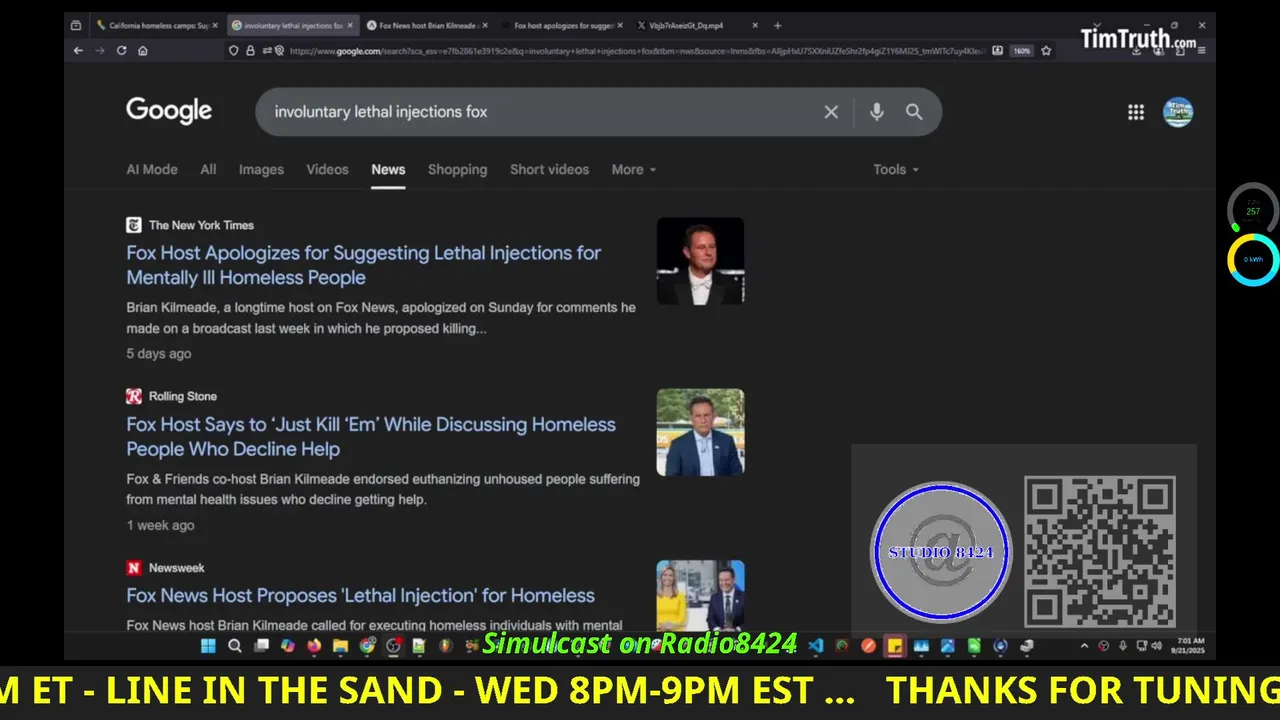Click the address bar URL
The height and width of the screenshot is (720, 1280).
tap(635, 51)
